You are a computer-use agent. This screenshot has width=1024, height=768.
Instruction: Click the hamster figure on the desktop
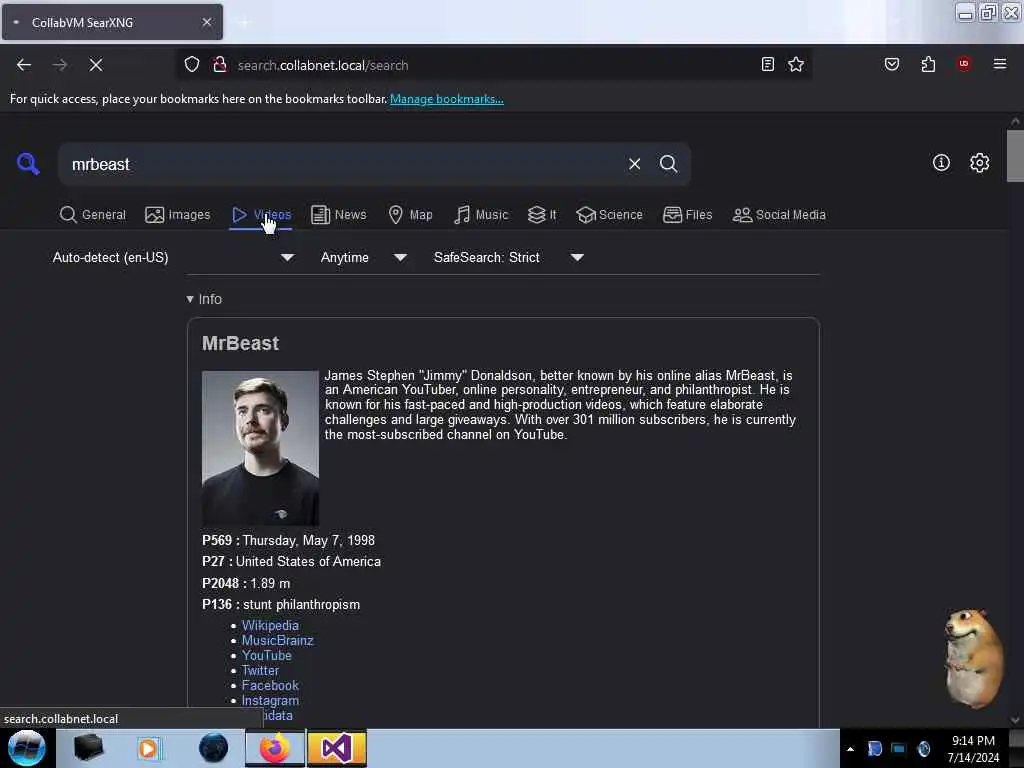click(973, 658)
